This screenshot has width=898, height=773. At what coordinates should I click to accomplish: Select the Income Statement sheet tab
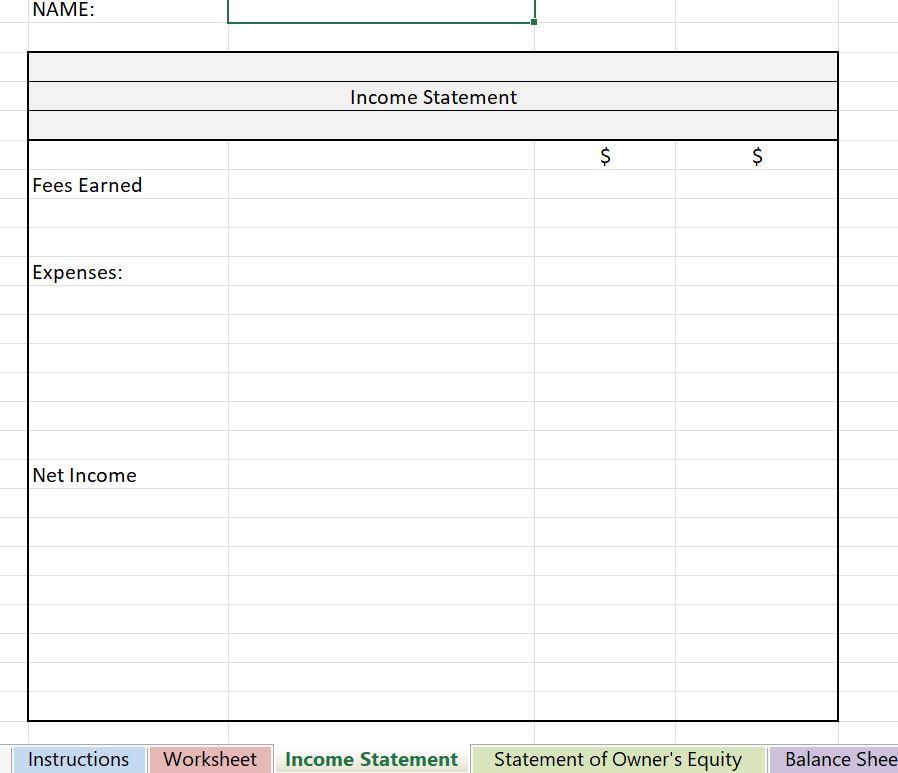tap(372, 759)
